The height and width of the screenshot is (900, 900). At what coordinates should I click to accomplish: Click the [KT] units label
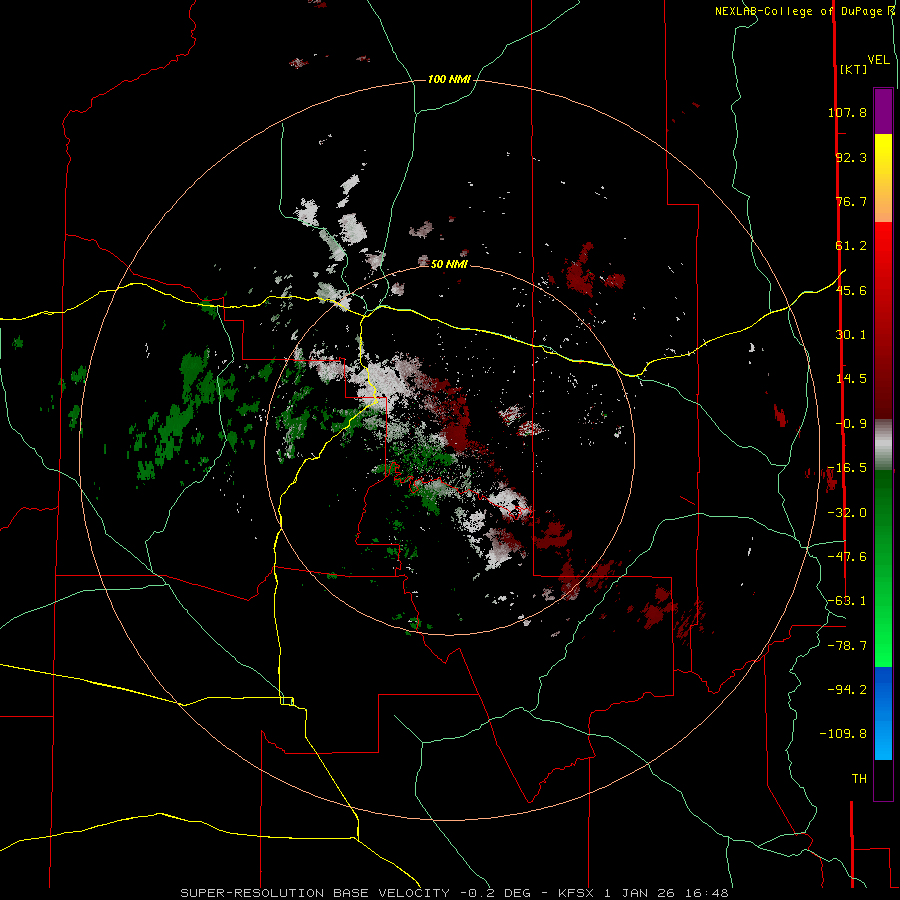(x=853, y=69)
